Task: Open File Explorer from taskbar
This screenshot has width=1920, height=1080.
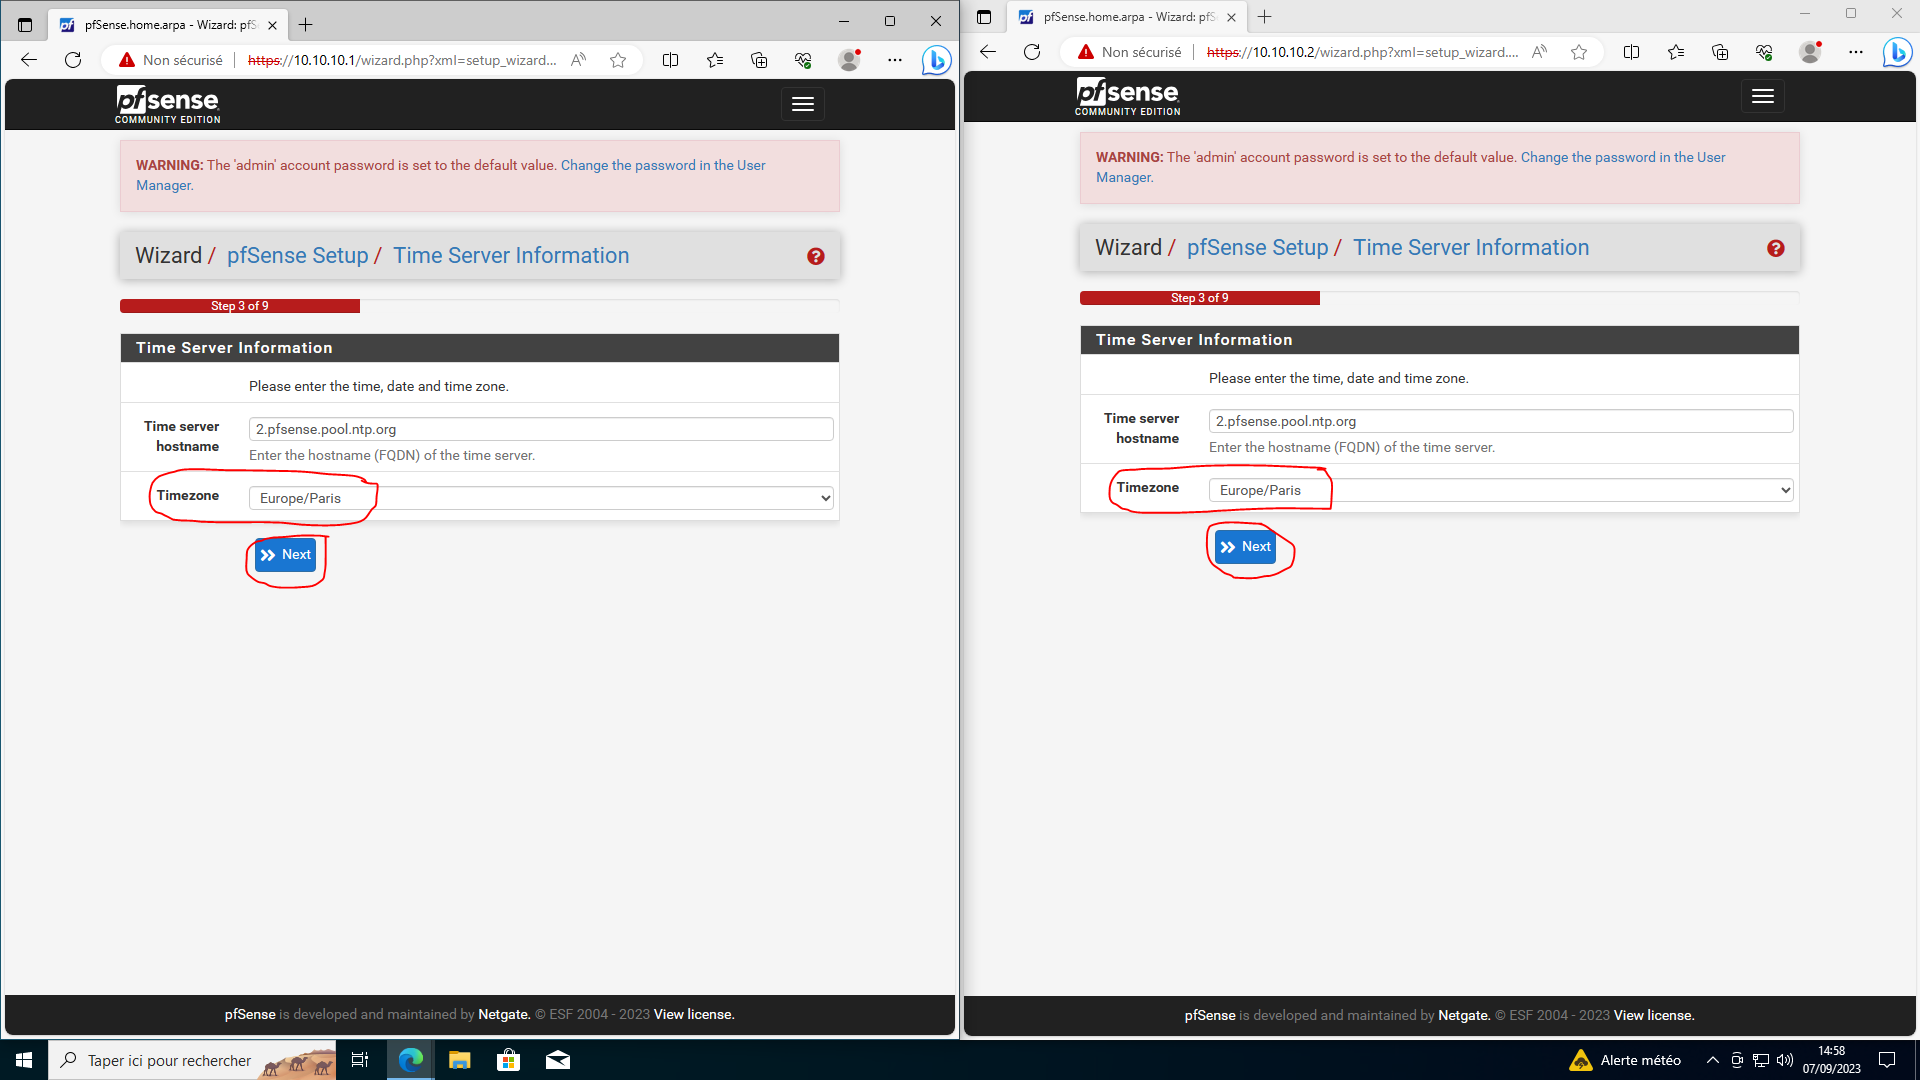Action: [x=459, y=1060]
